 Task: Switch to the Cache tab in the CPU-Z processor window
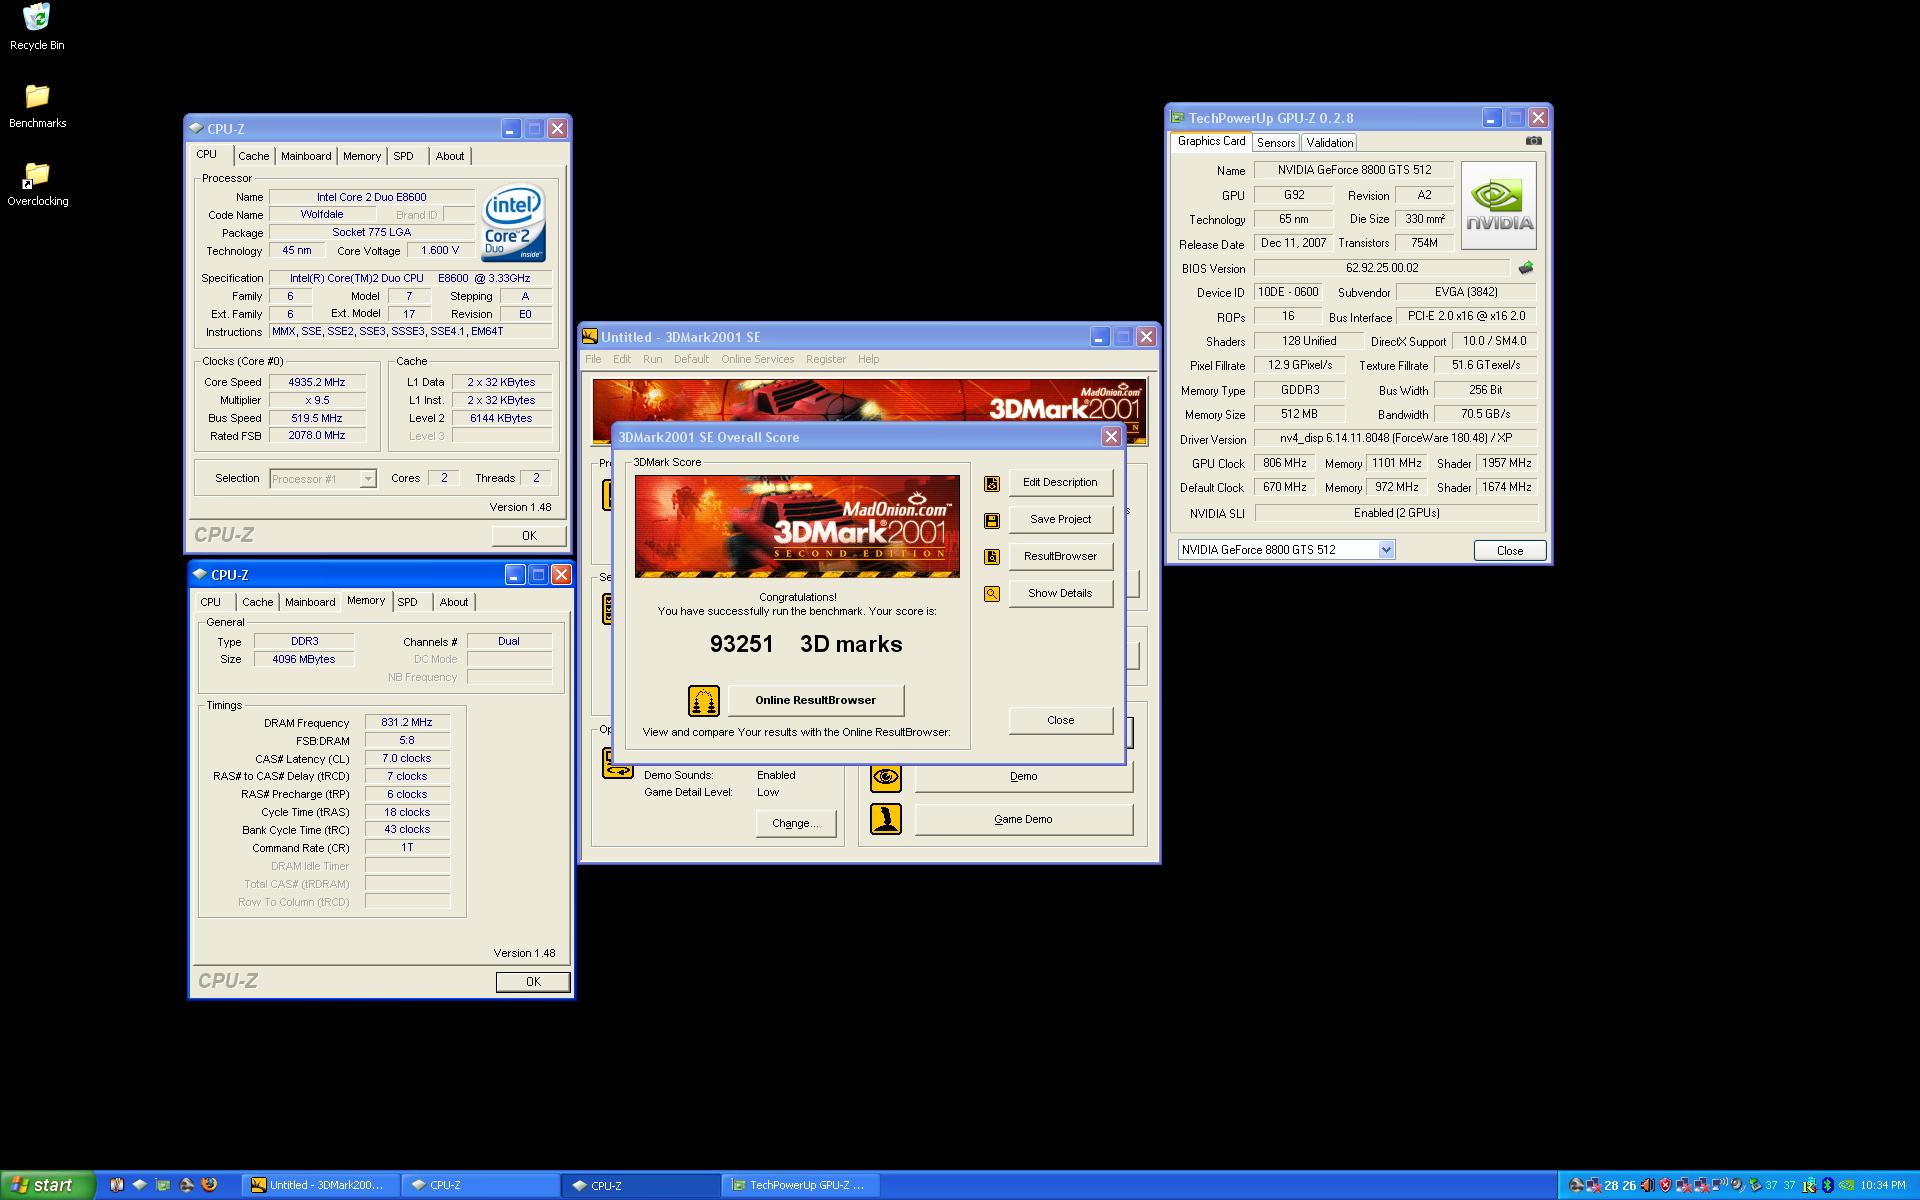[x=254, y=156]
